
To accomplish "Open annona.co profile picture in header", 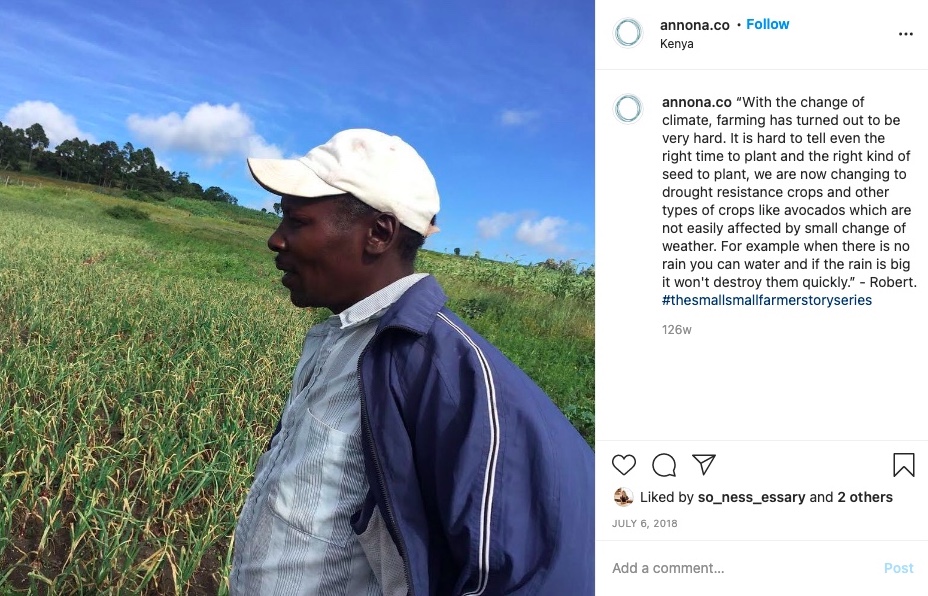I will tap(628, 33).
